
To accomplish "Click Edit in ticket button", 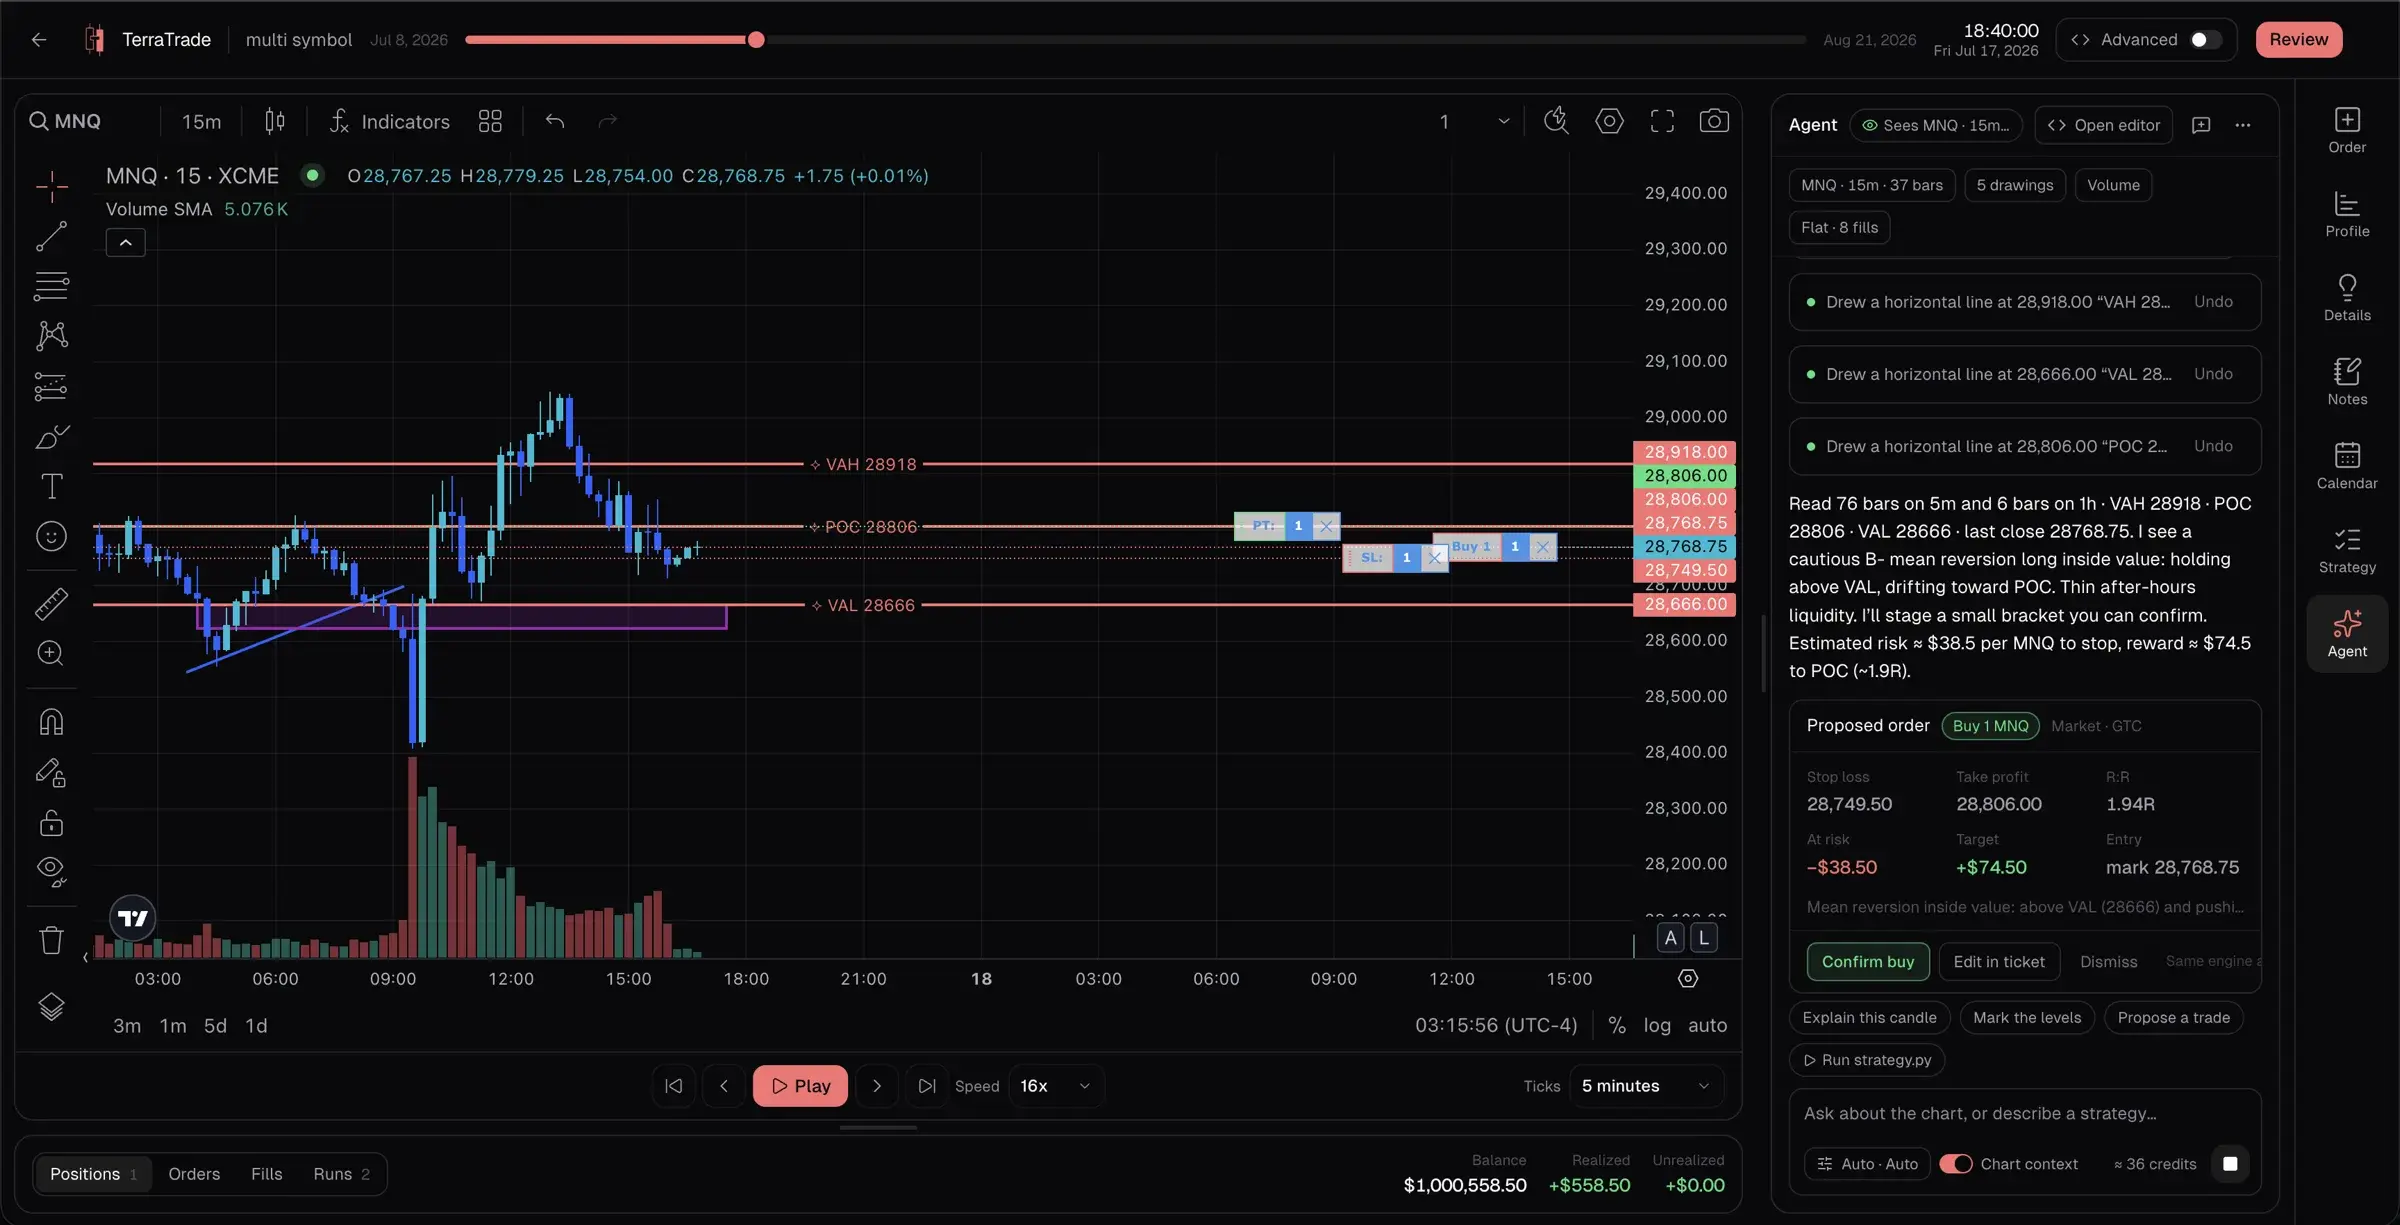I will click(x=1999, y=962).
